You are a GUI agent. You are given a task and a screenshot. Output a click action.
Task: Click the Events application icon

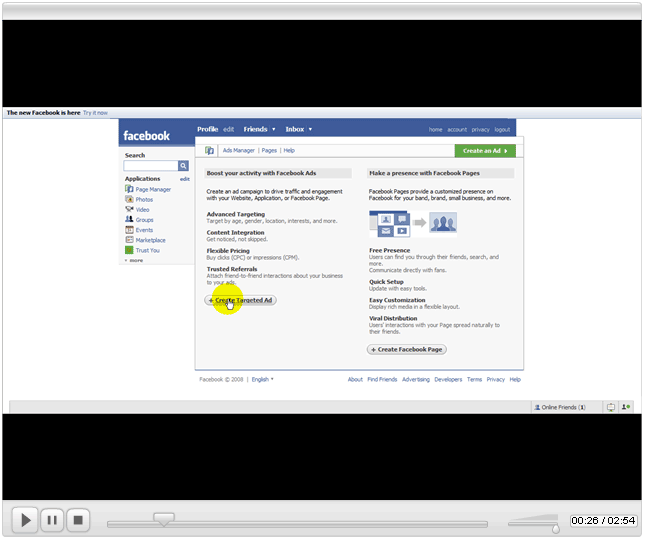(130, 231)
